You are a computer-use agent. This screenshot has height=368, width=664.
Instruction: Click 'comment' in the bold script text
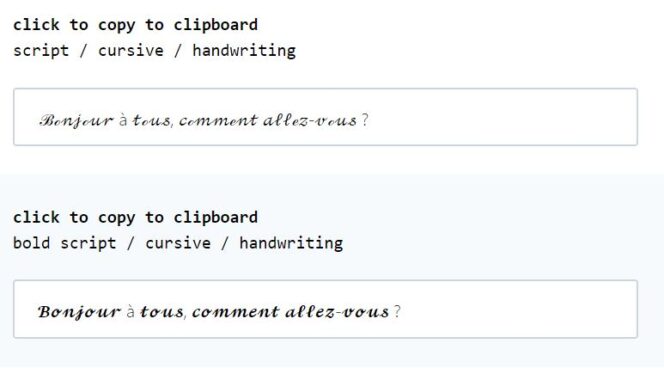pyautogui.click(x=235, y=313)
